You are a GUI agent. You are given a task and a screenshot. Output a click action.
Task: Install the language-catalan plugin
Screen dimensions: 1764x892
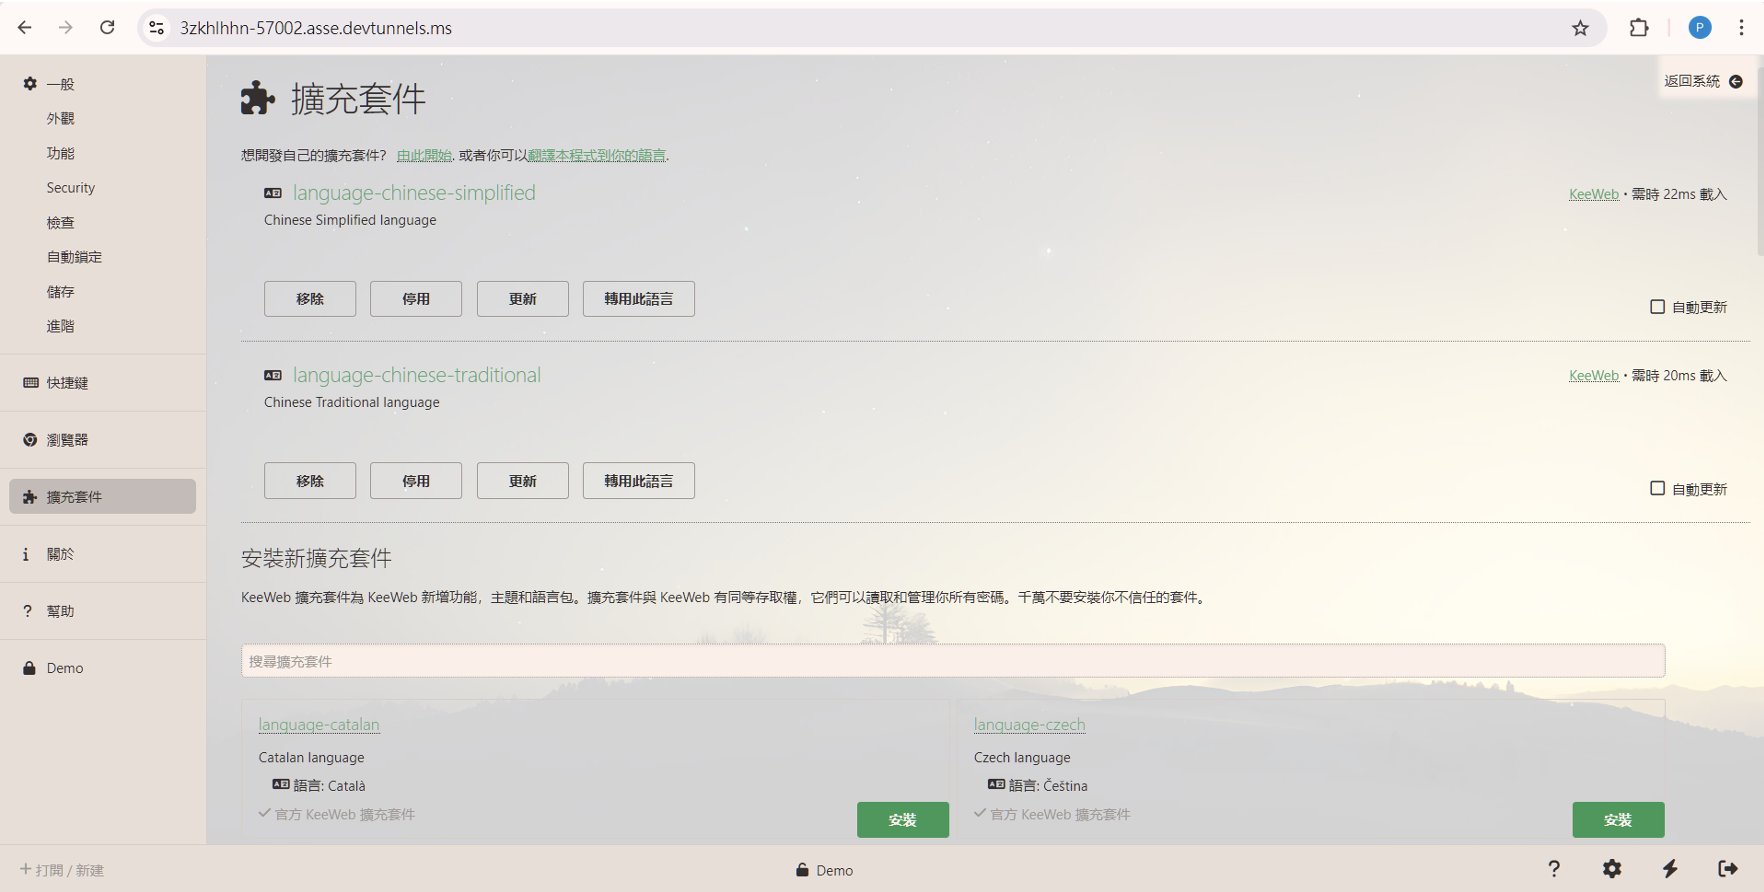pos(903,820)
